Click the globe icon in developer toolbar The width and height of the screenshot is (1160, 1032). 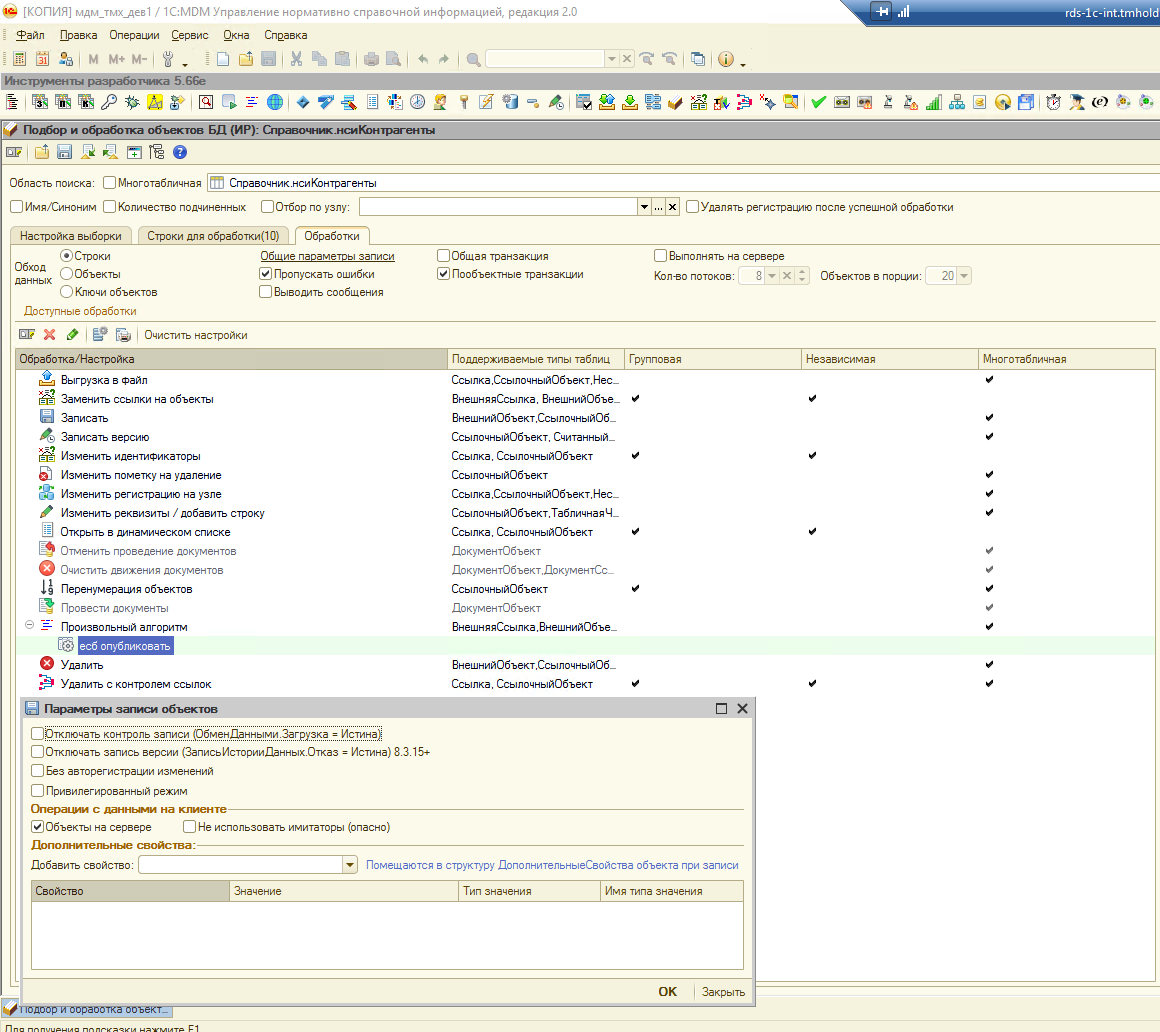tap(274, 102)
